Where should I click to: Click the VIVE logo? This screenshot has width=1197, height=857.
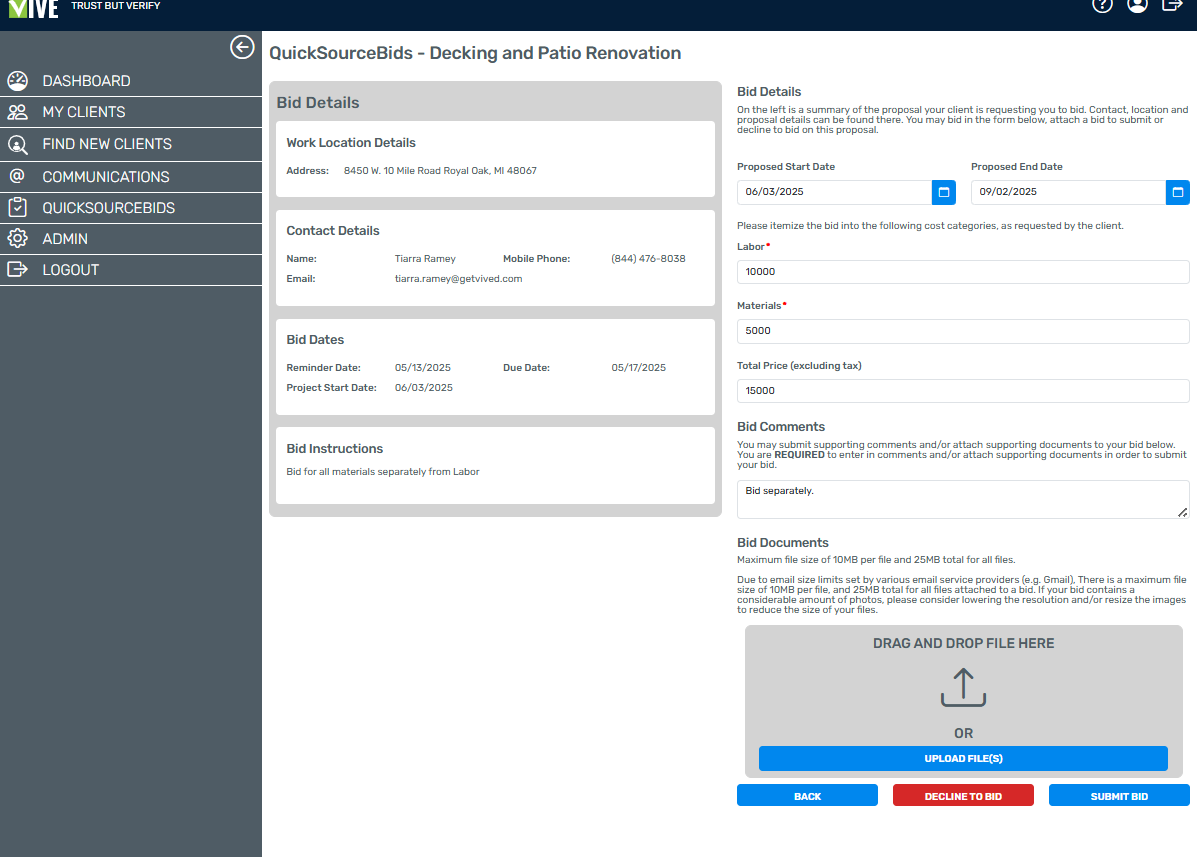pos(33,9)
